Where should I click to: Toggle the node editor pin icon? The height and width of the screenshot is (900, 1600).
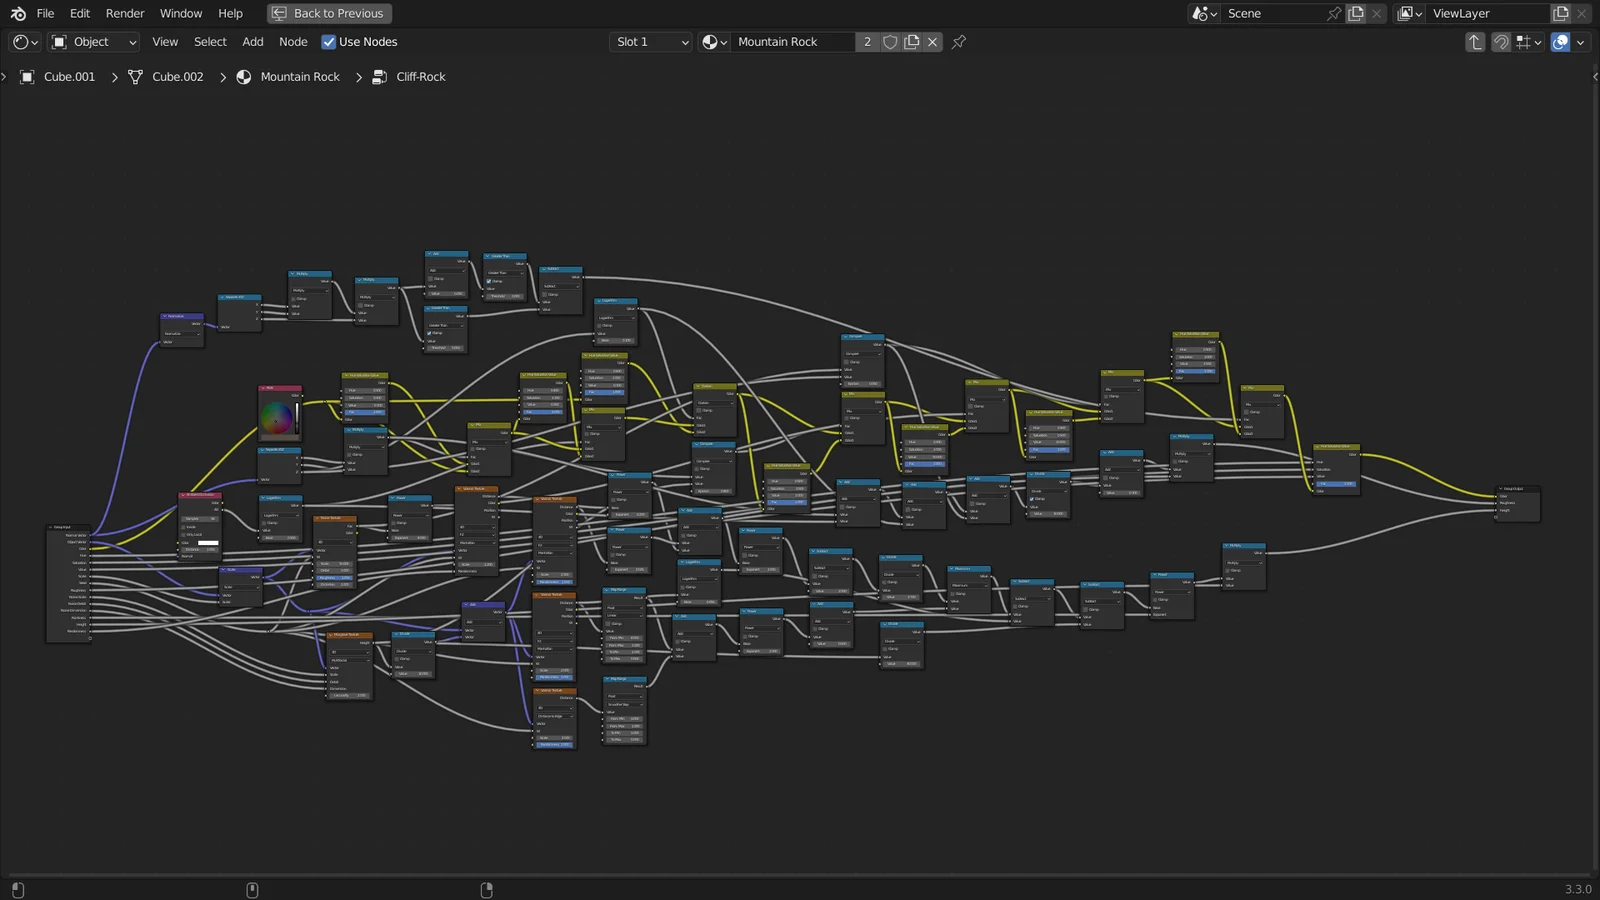tap(959, 42)
